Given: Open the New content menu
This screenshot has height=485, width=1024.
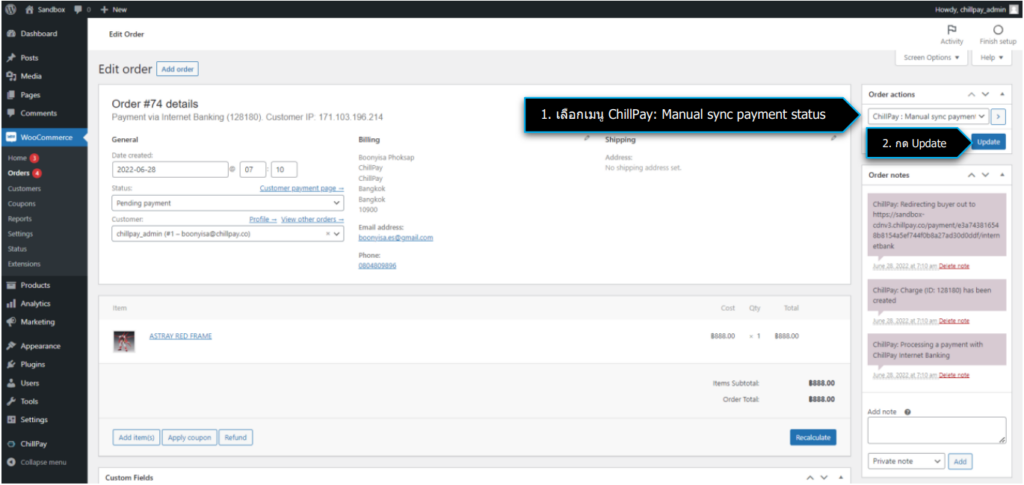Looking at the screenshot, I should pos(114,10).
